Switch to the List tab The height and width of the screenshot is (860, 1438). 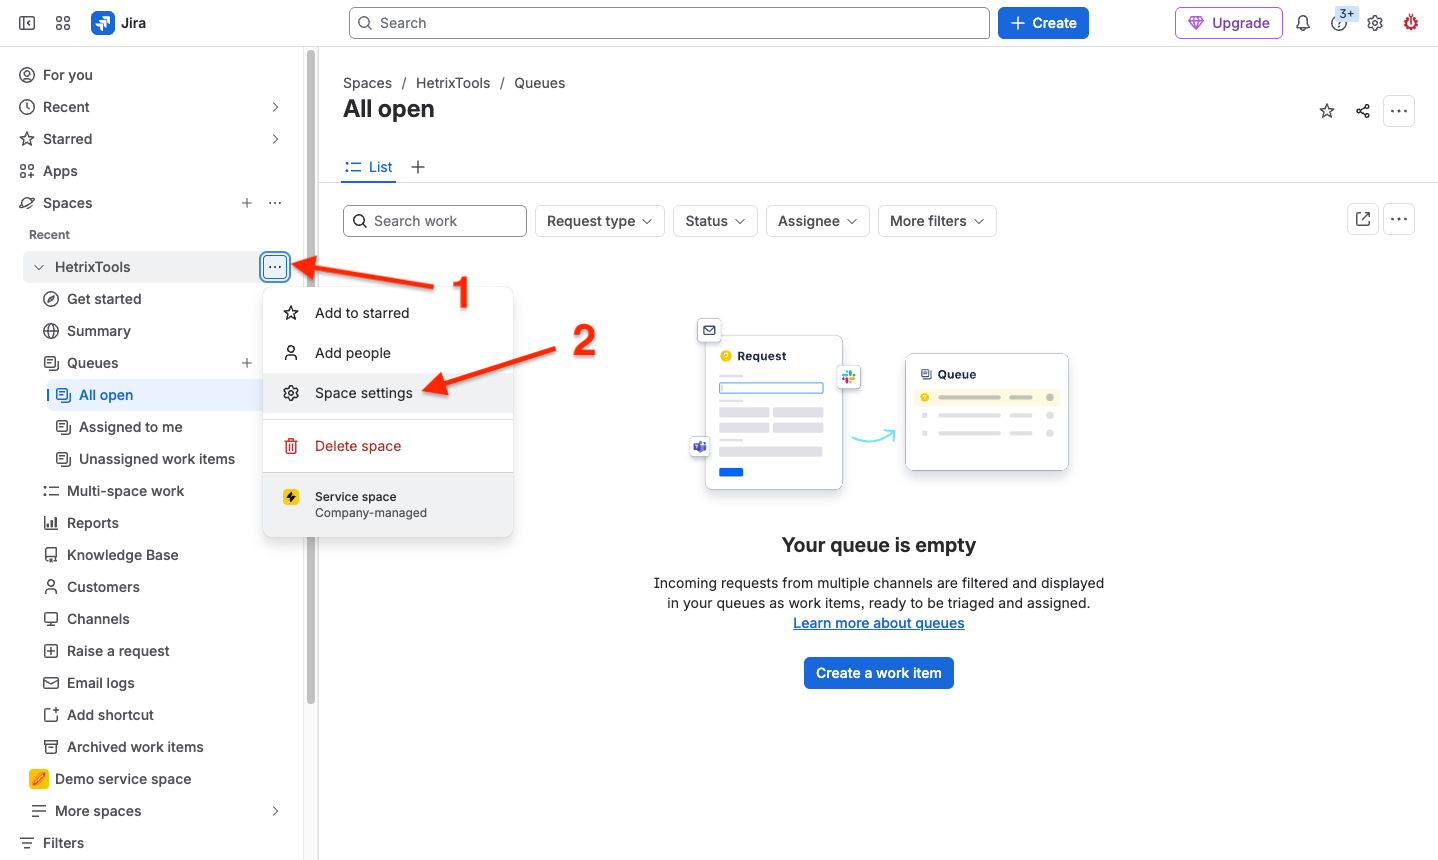[369, 167]
